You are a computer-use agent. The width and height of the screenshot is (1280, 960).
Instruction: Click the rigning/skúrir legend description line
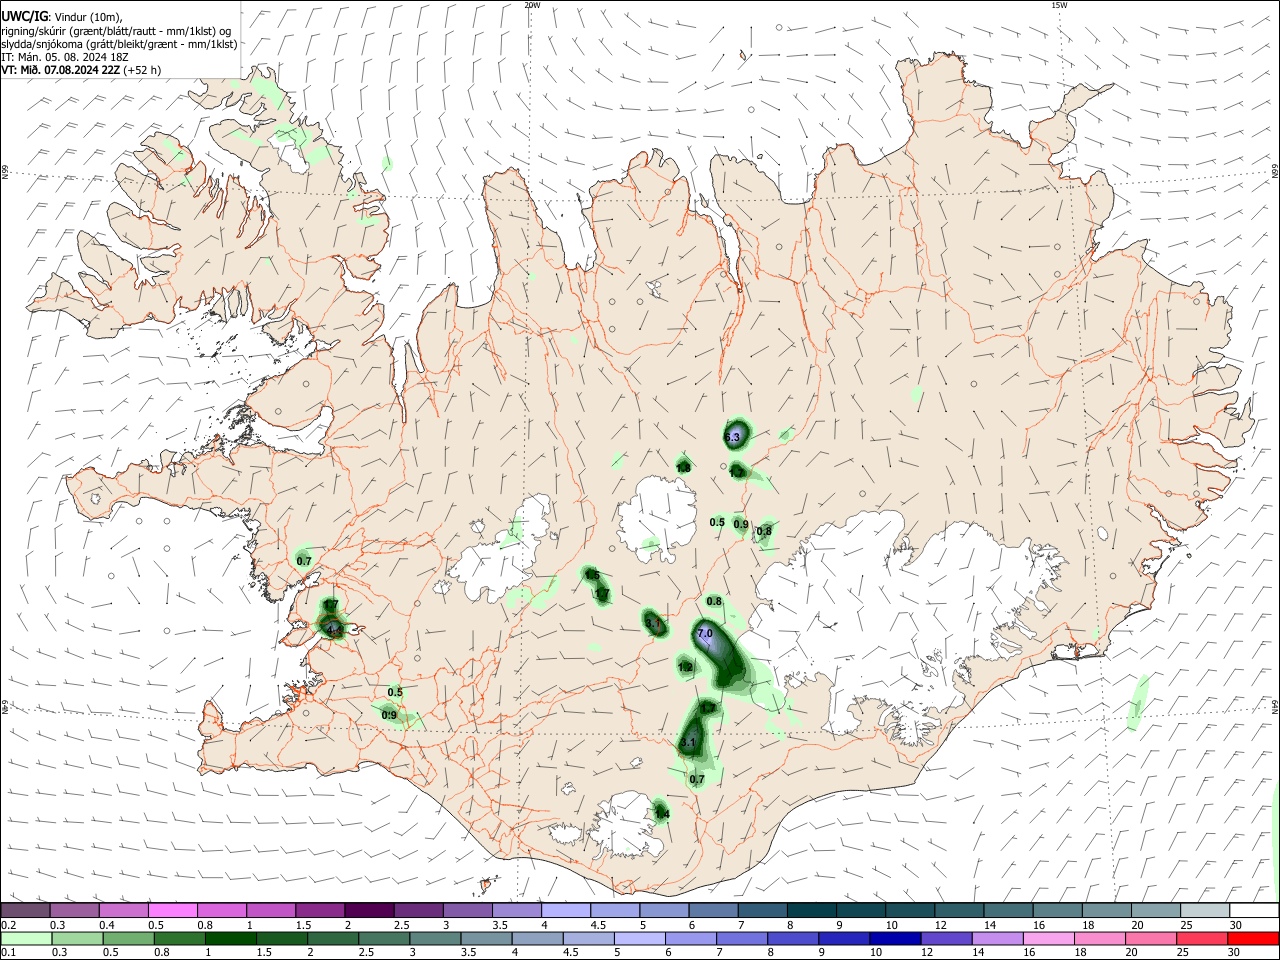coord(116,30)
